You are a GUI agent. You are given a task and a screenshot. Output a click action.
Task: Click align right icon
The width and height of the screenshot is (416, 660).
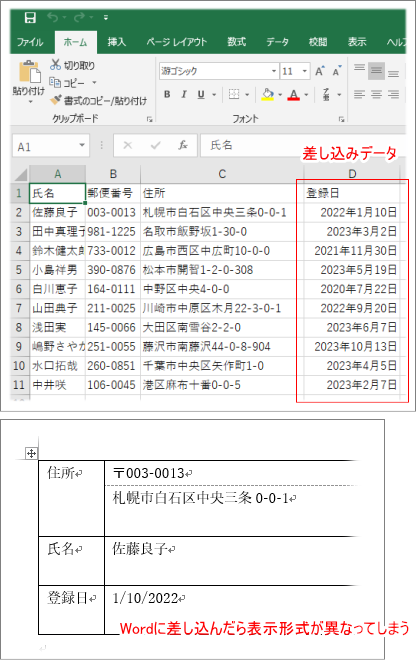click(x=393, y=94)
